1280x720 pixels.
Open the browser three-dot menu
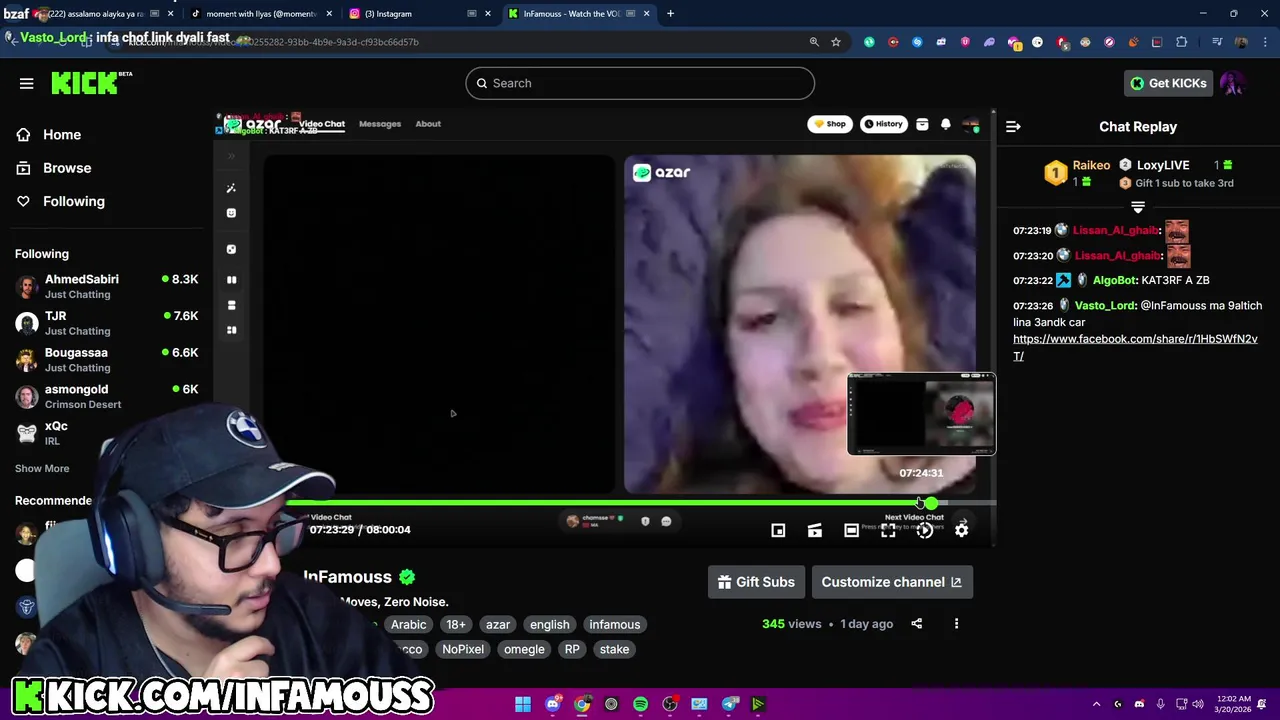[1265, 42]
